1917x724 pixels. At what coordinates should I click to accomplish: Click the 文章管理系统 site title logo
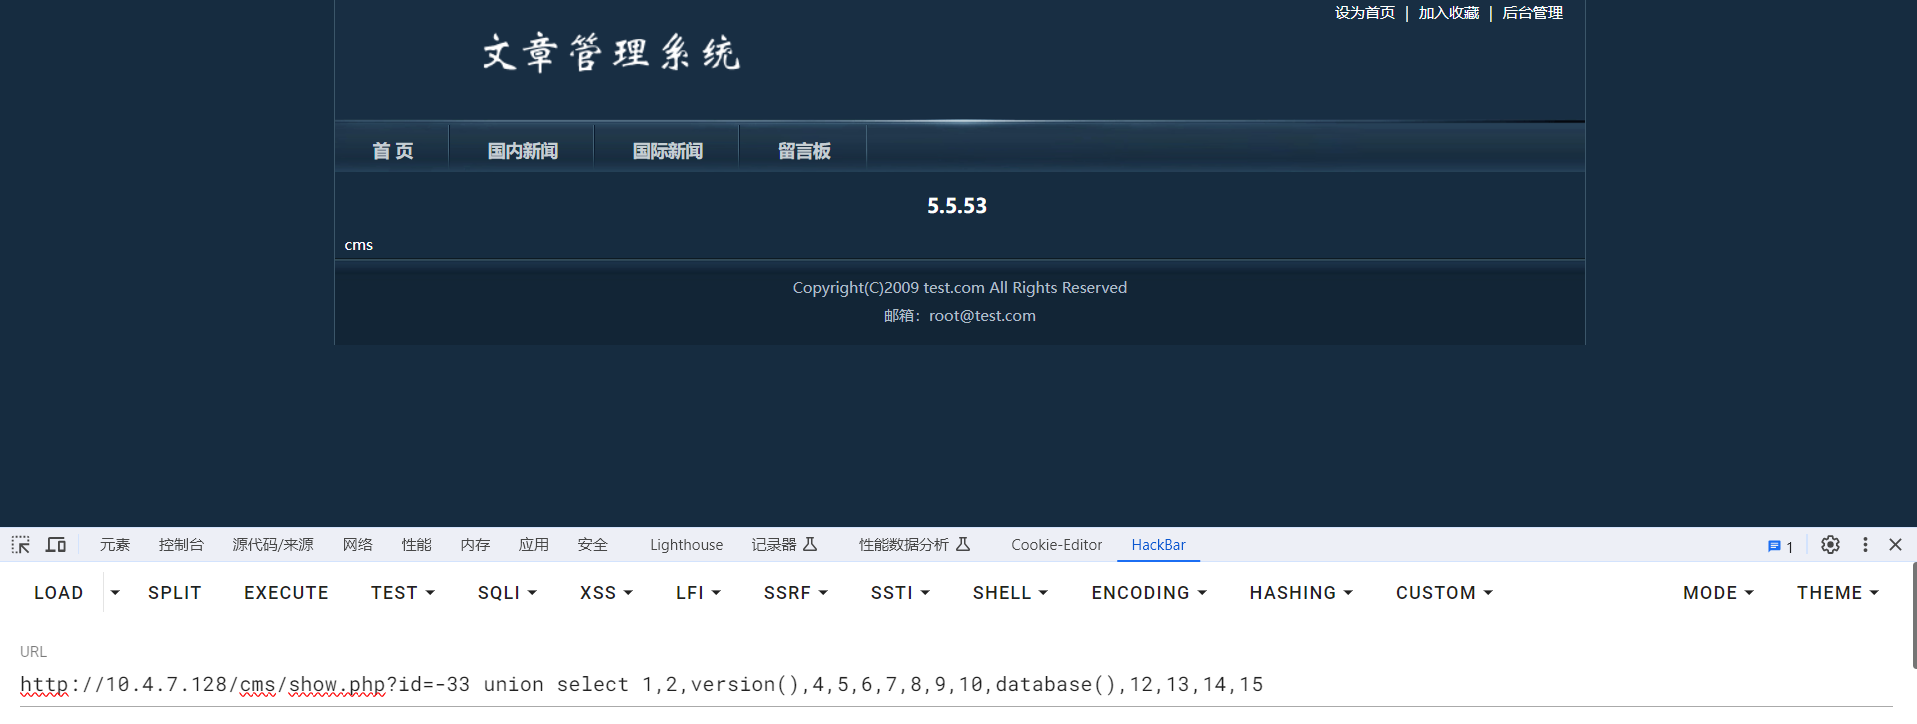pos(611,53)
